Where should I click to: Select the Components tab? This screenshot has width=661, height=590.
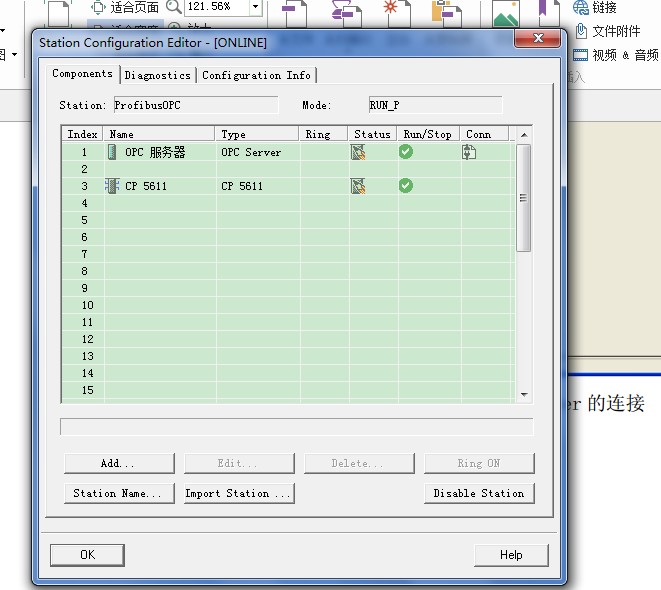83,74
